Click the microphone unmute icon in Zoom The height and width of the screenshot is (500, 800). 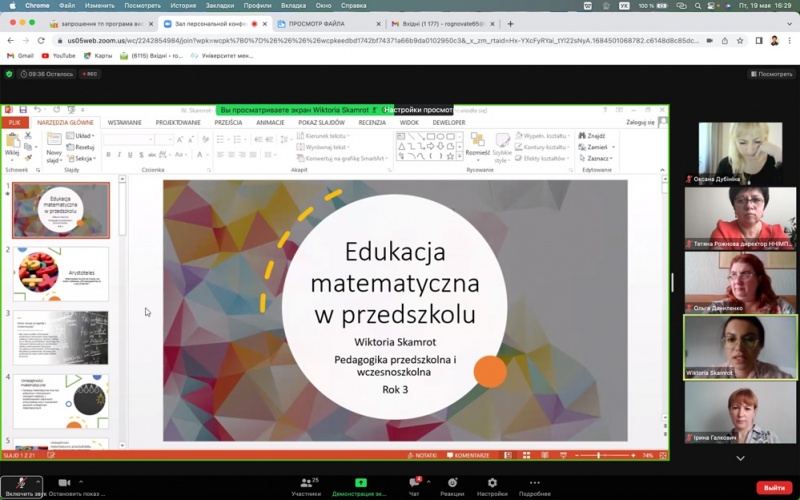[x=20, y=482]
